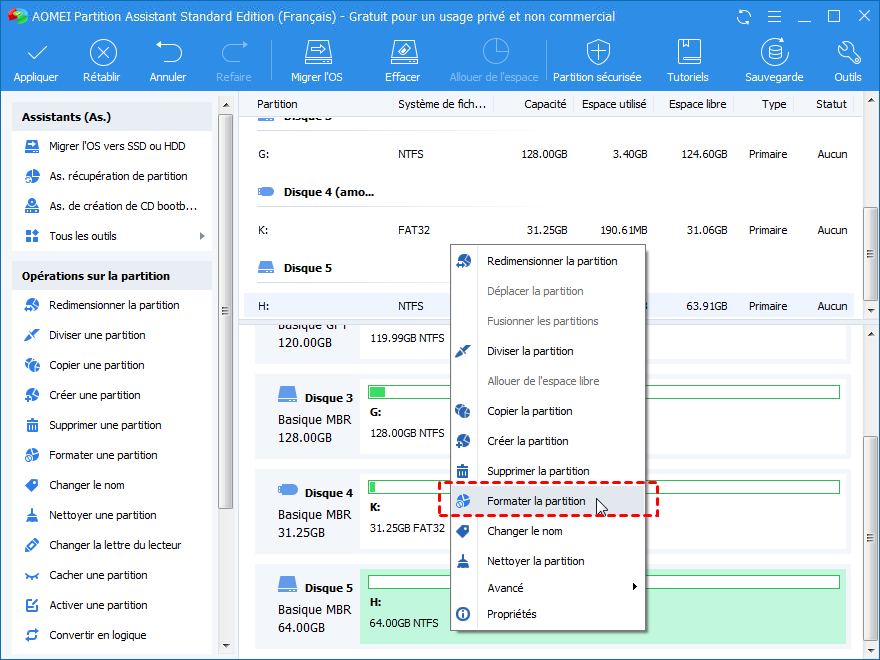Choose Formater la partition in context menu
This screenshot has height=660, width=880.
point(536,501)
